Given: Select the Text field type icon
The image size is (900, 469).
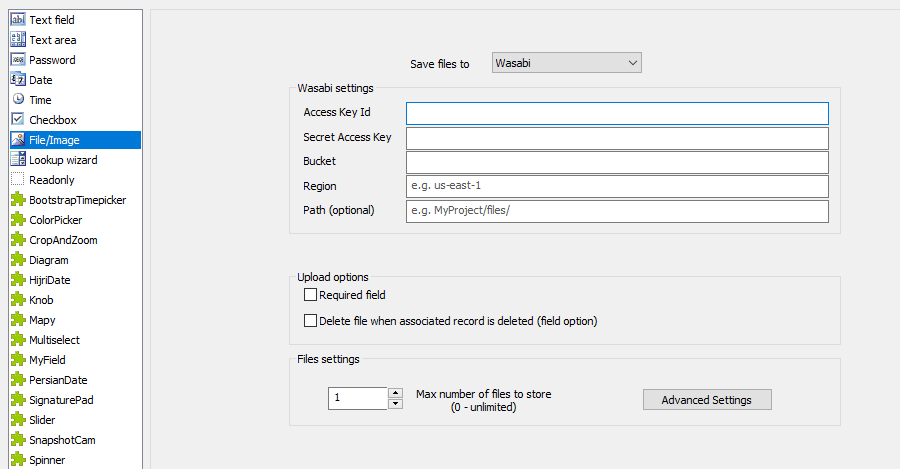Looking at the screenshot, I should (18, 20).
